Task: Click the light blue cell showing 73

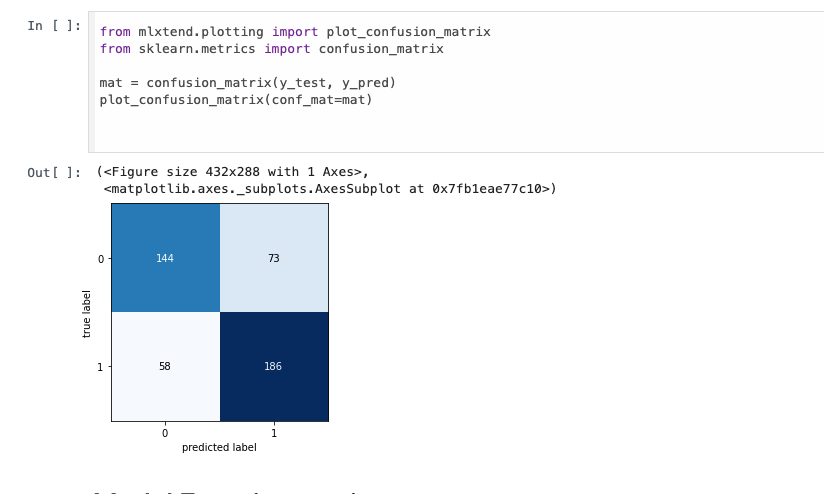Action: (x=274, y=258)
